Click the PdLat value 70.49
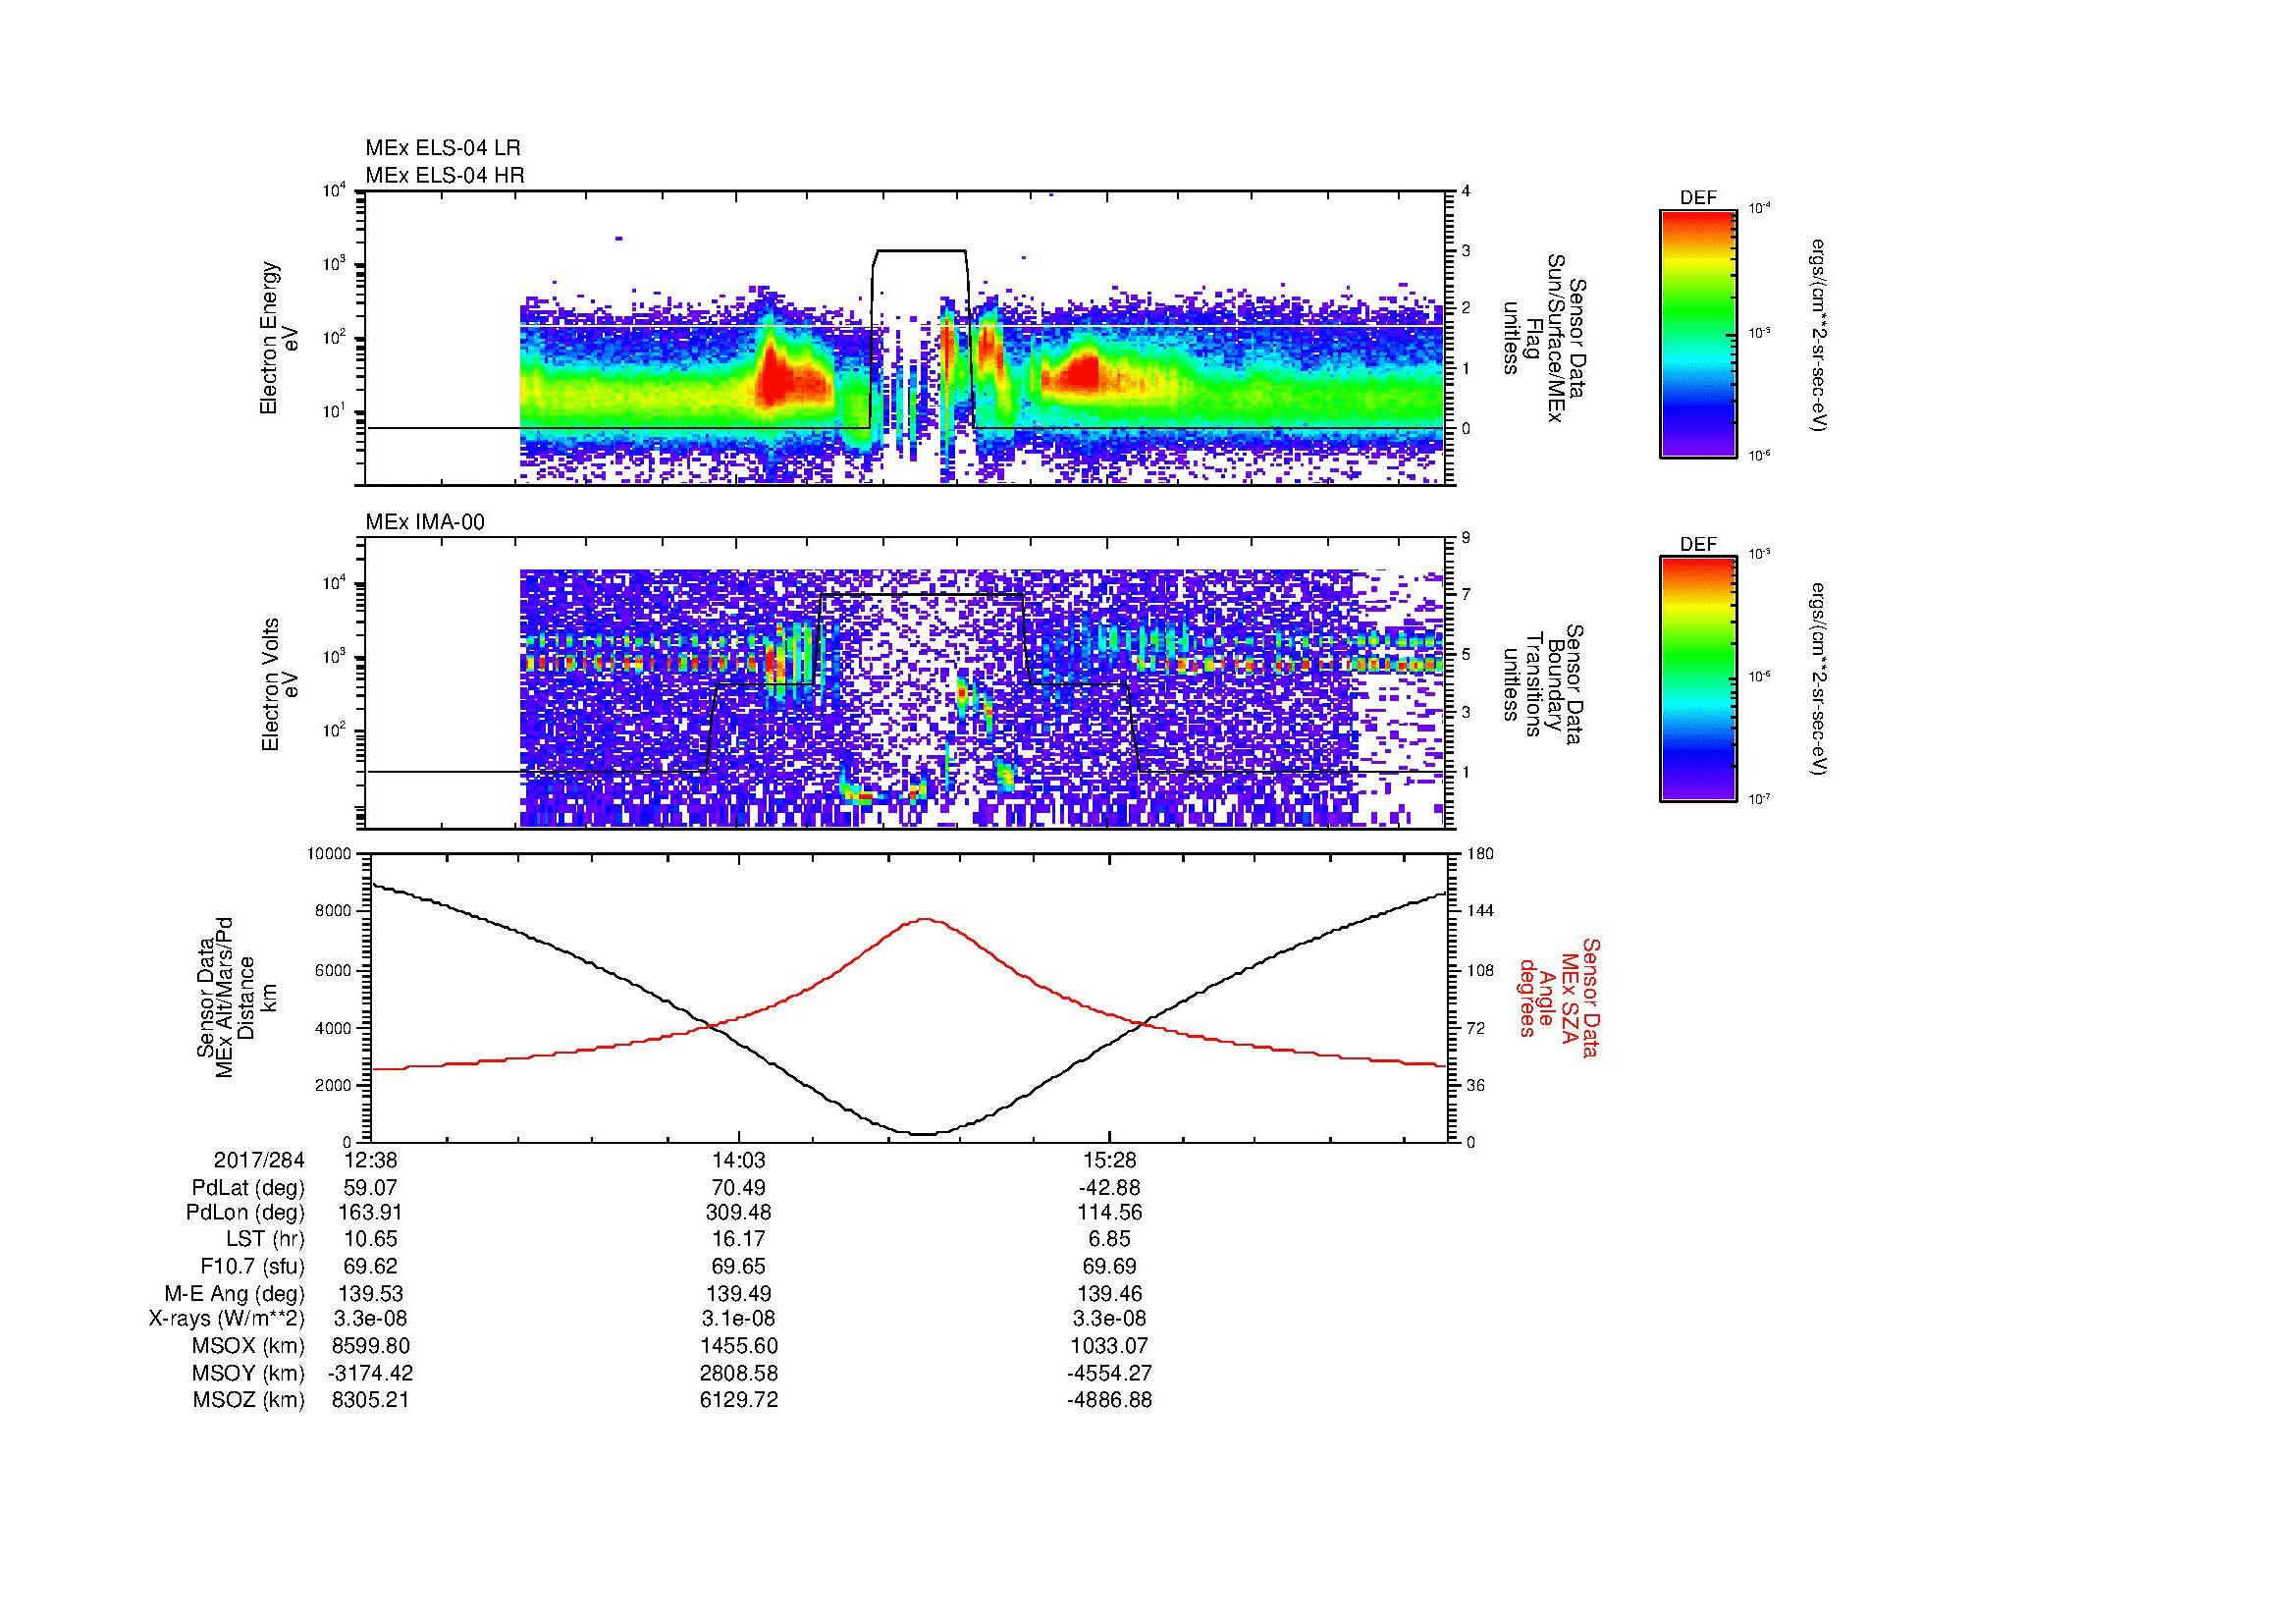This screenshot has height=1623, width=2296. [x=739, y=1188]
